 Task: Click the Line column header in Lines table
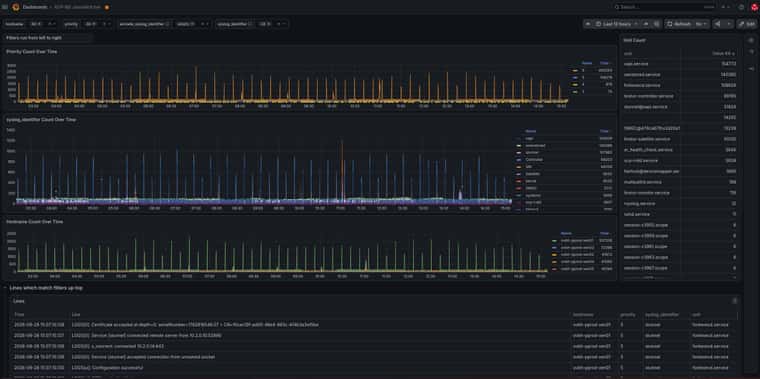(x=76, y=315)
